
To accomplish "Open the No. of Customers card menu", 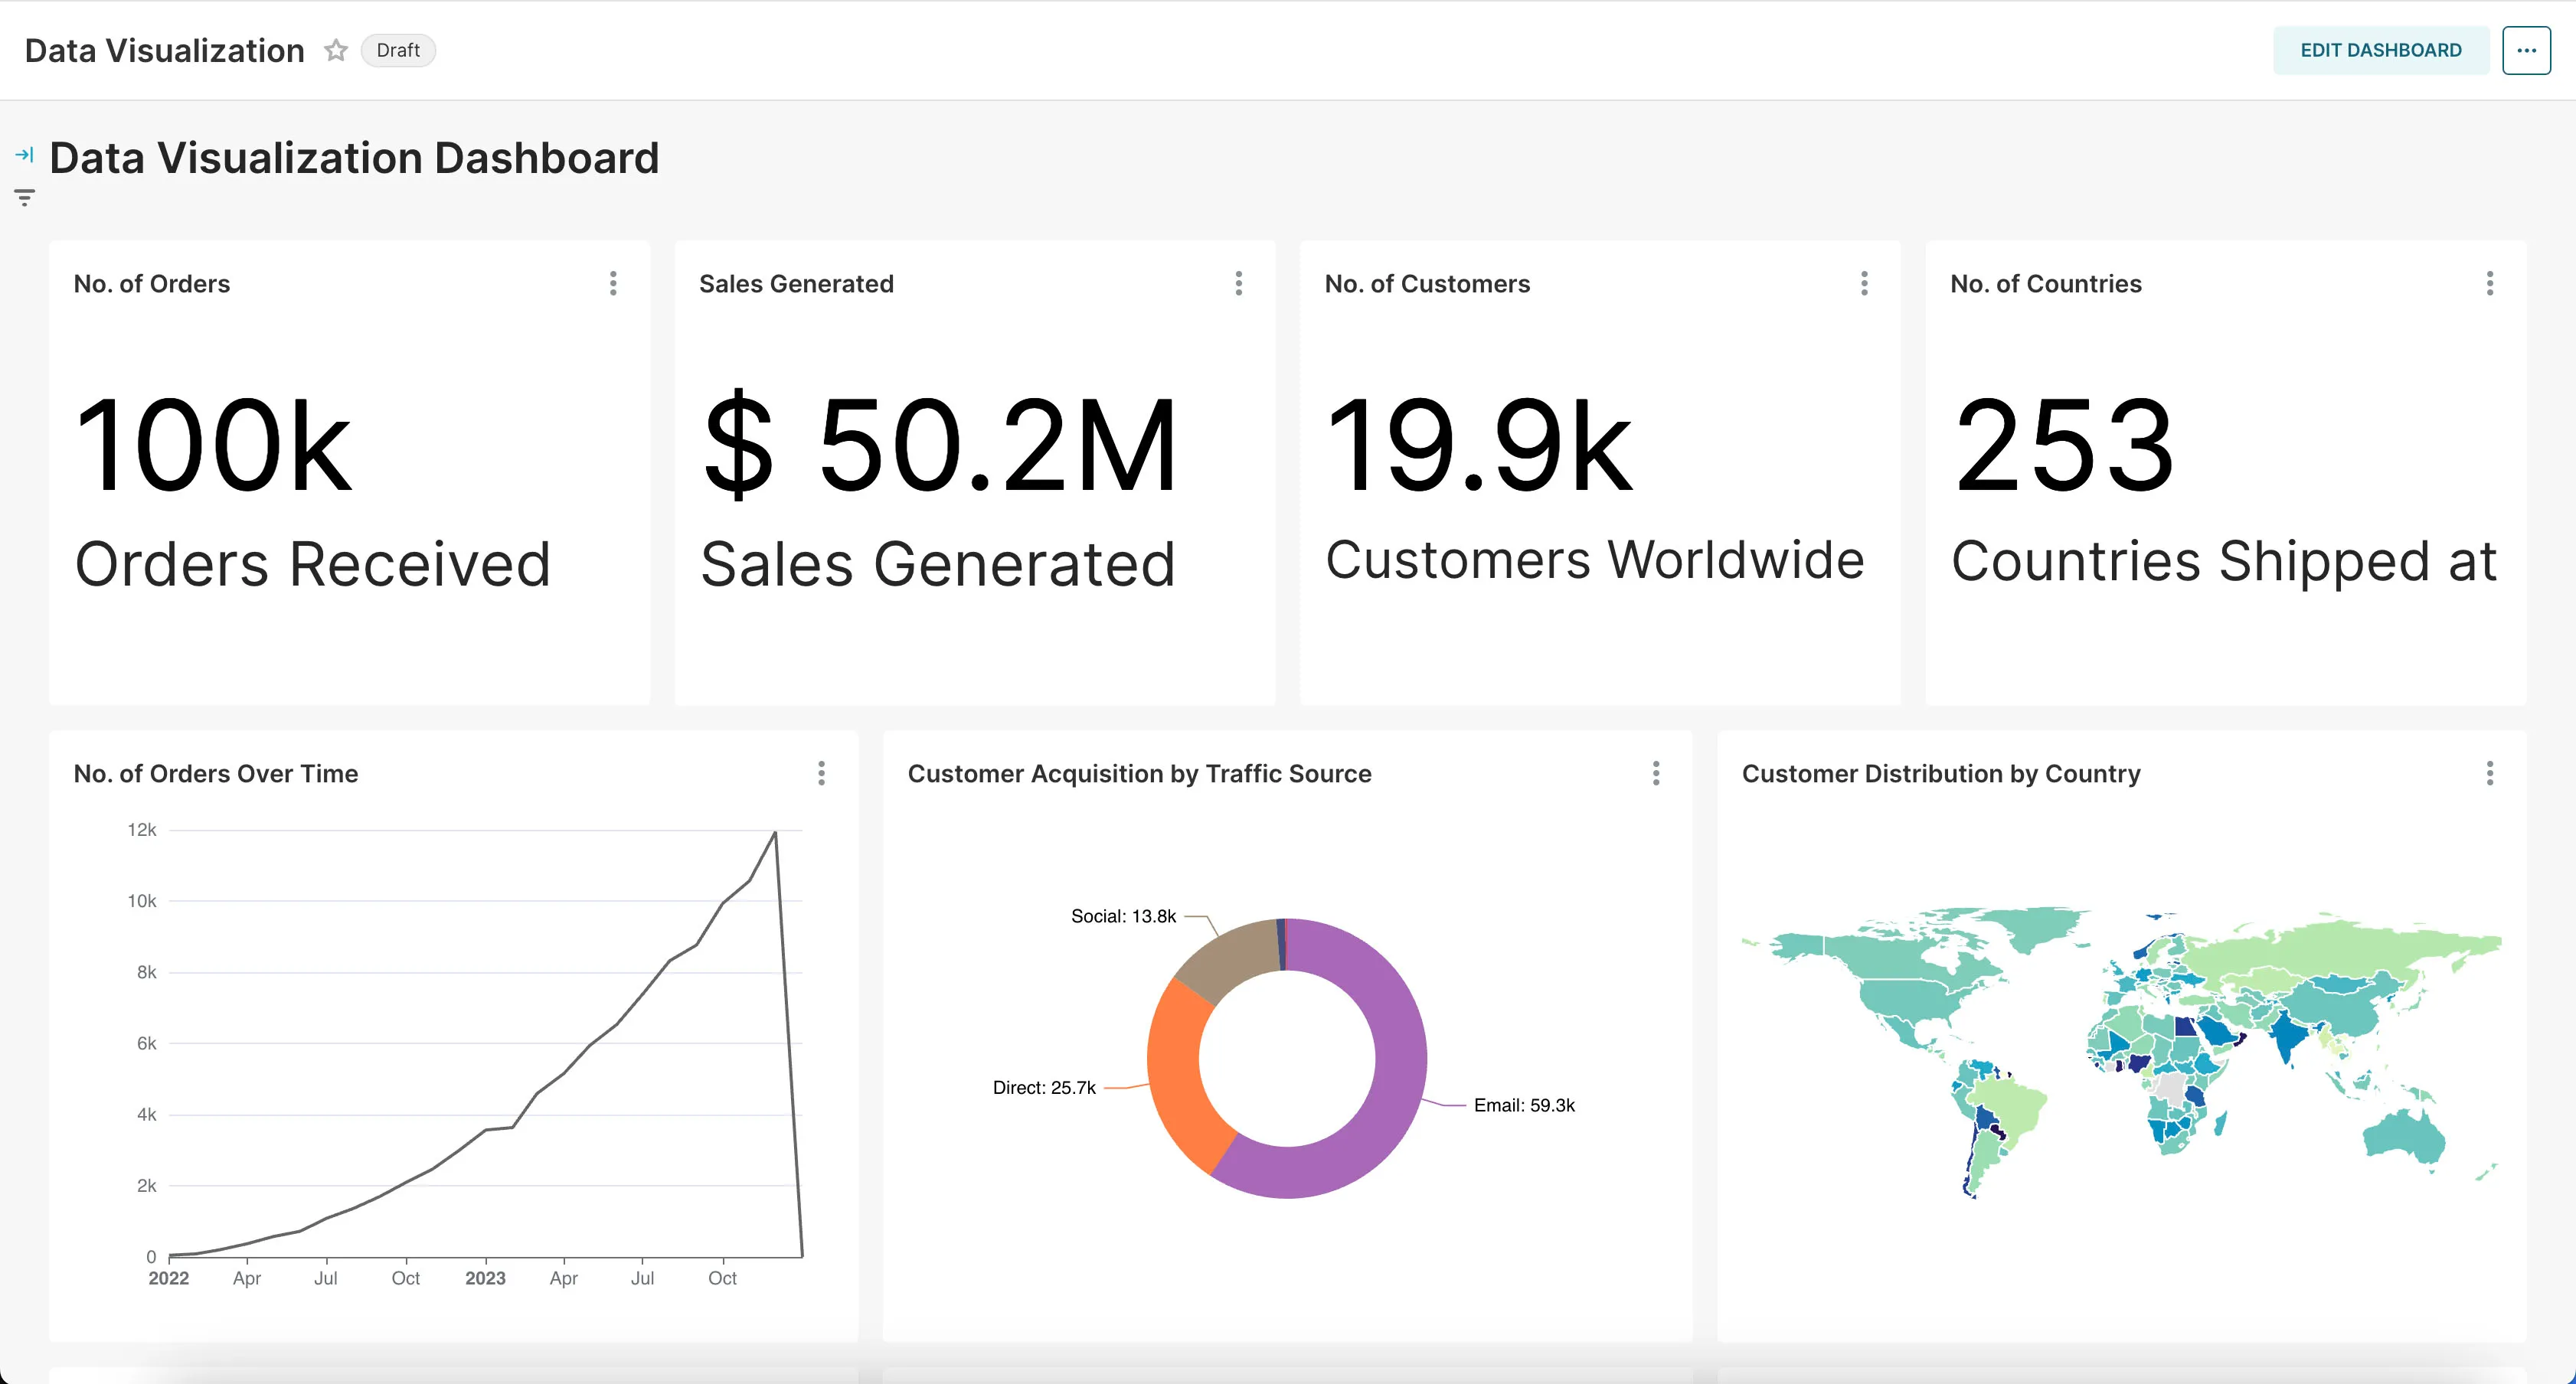I will click(1864, 283).
